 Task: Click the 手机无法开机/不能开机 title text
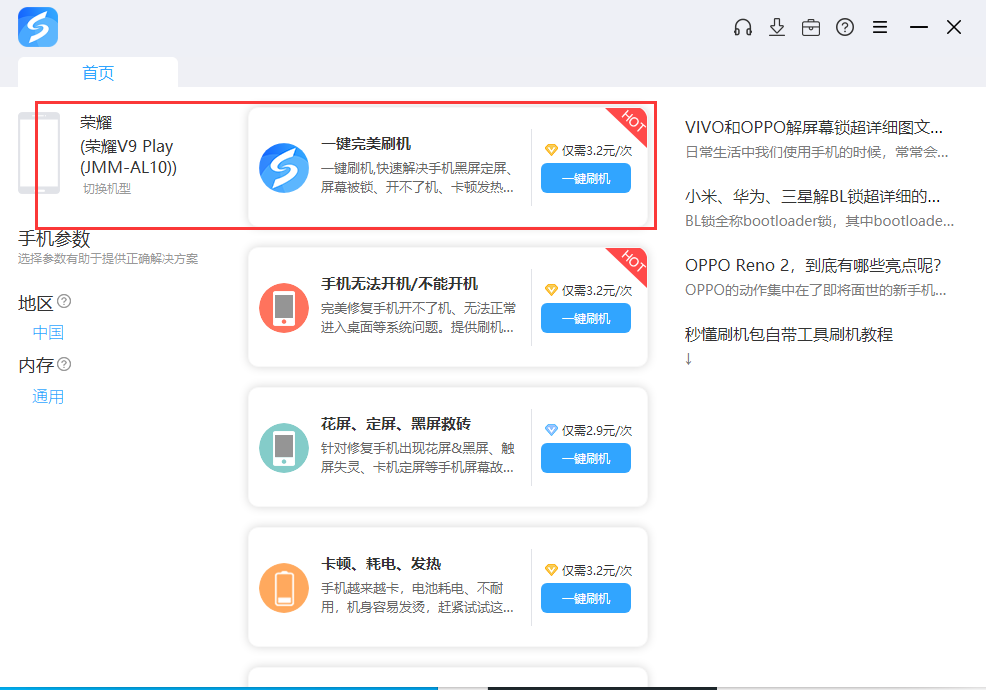[x=399, y=284]
